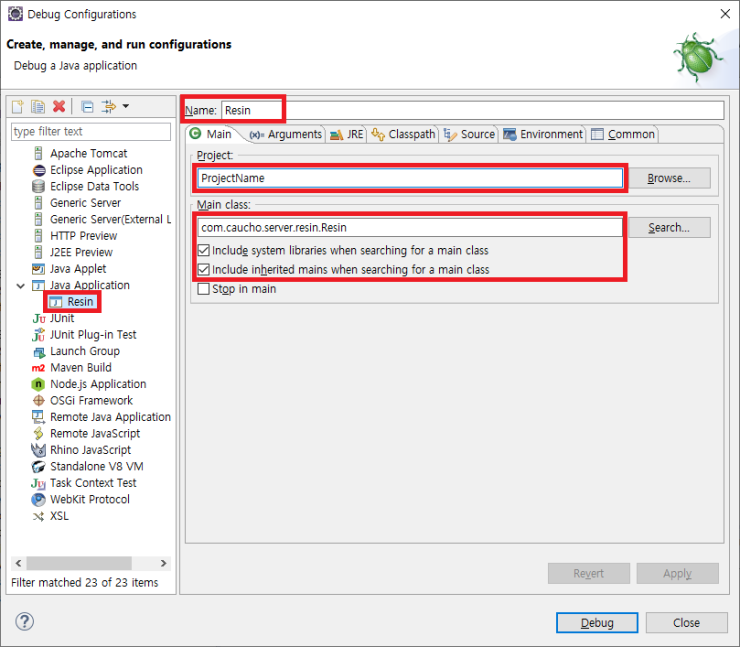Select Maven Build configuration type
Screen dimensions: 740x647
80,367
